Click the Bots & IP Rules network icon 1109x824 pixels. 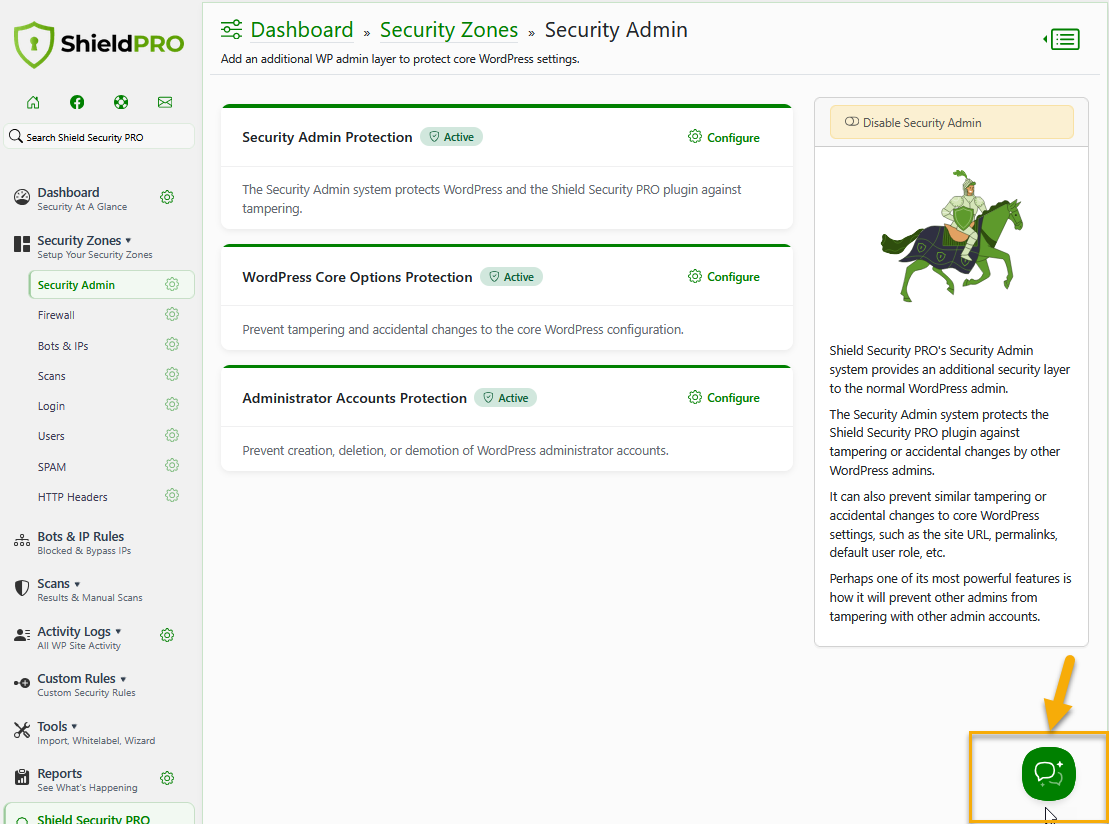pyautogui.click(x=22, y=542)
